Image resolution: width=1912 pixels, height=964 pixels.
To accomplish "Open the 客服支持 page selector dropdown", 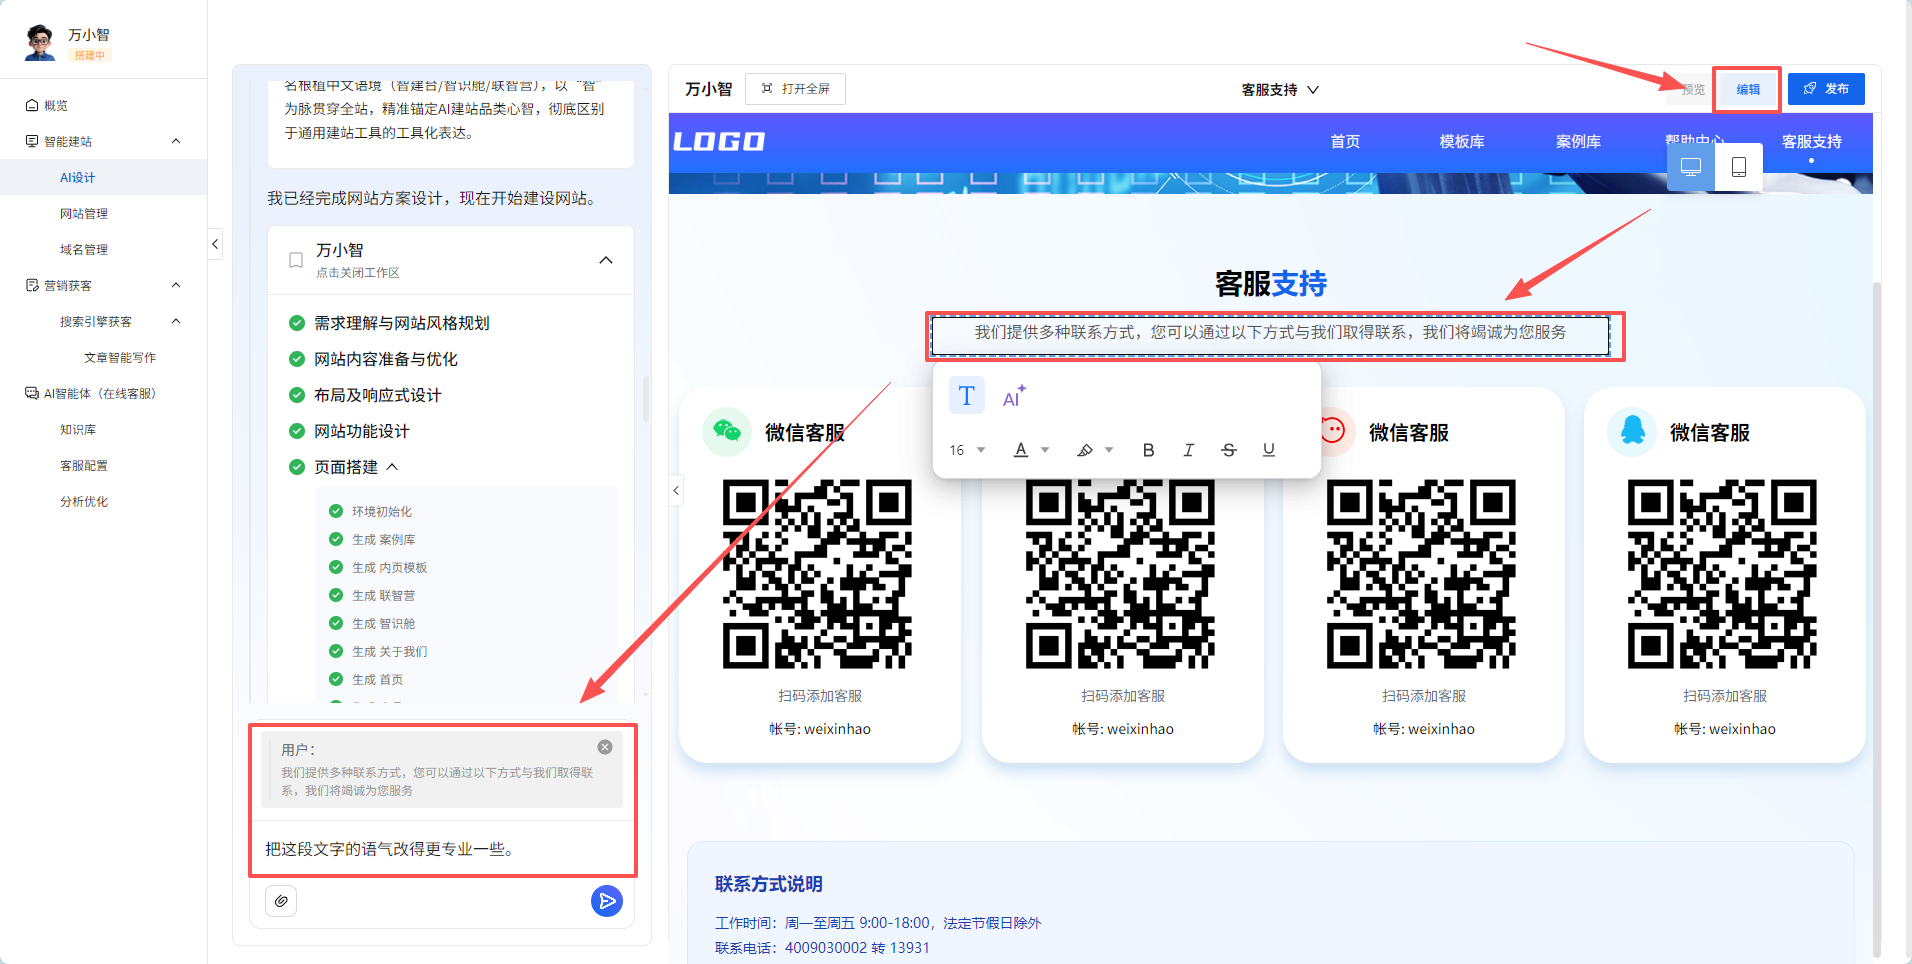I will [1279, 90].
